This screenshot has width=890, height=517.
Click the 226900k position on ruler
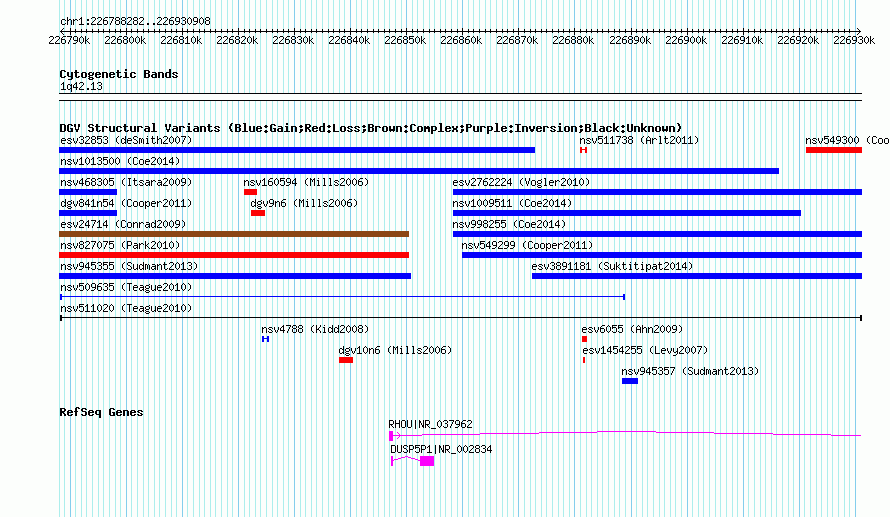[x=686, y=40]
